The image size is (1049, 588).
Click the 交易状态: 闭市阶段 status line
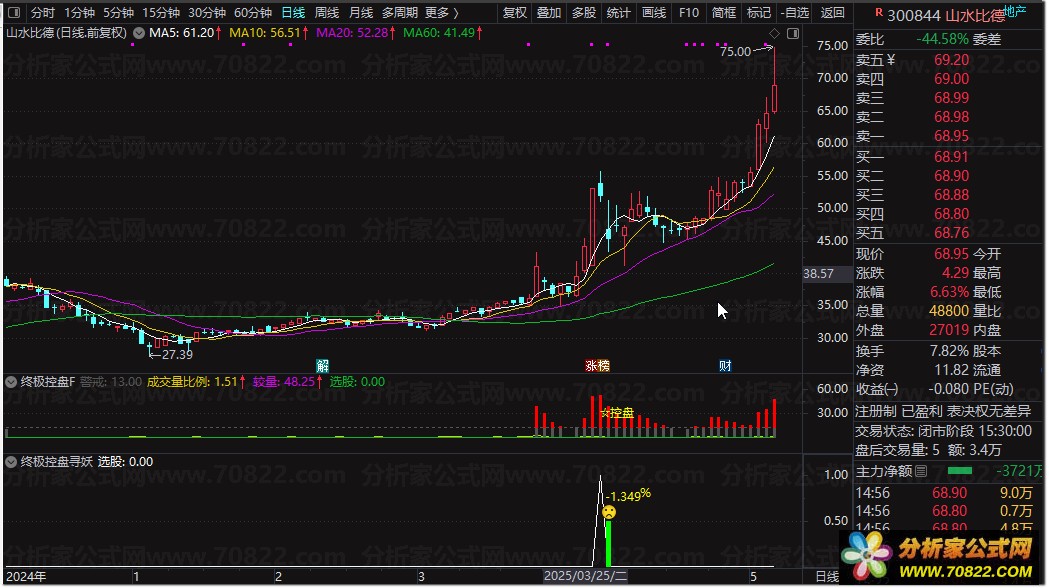943,431
